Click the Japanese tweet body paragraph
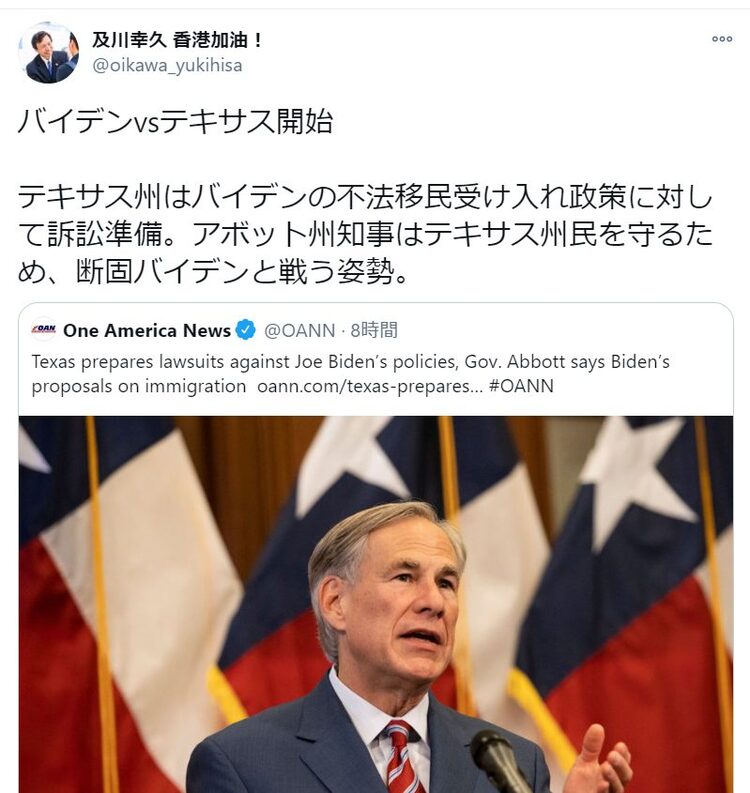Viewport: 750px width, 793px height. click(x=365, y=234)
